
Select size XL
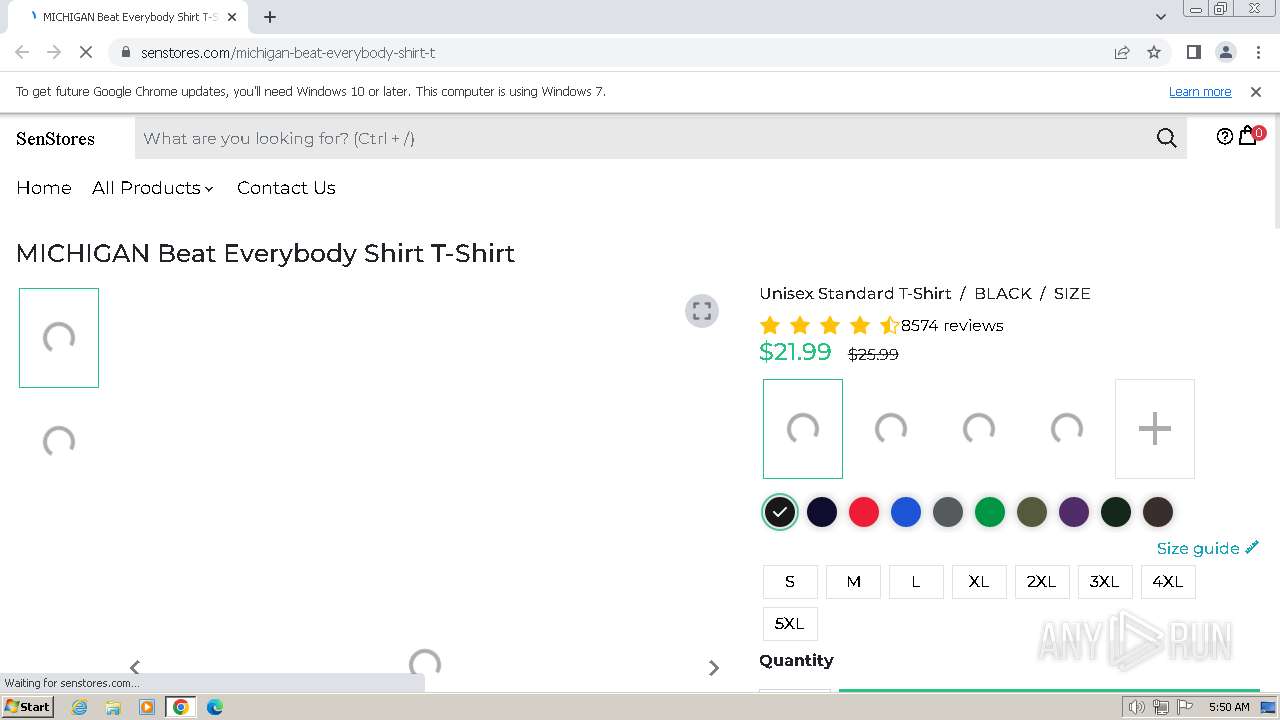(x=979, y=582)
